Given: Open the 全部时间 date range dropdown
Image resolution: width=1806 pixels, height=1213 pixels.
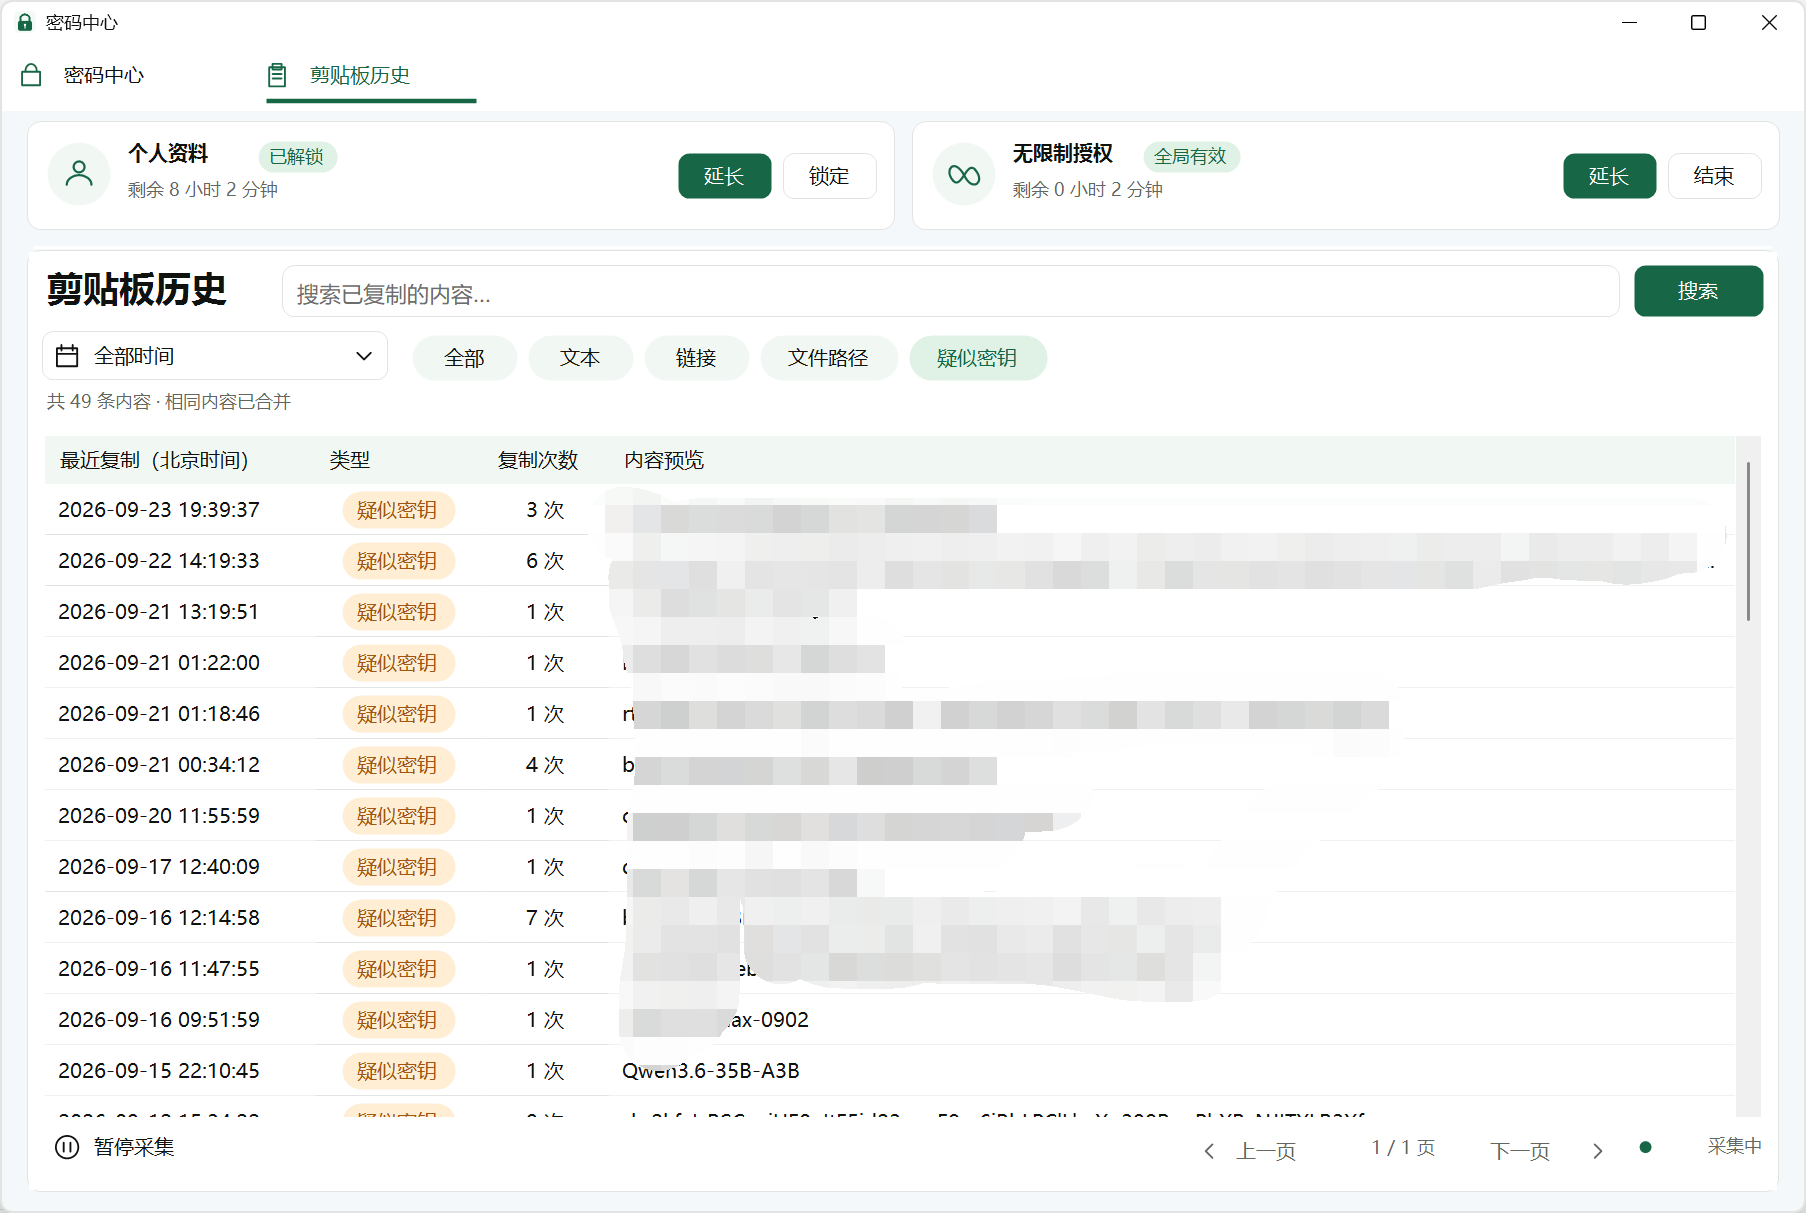Looking at the screenshot, I should click(215, 356).
